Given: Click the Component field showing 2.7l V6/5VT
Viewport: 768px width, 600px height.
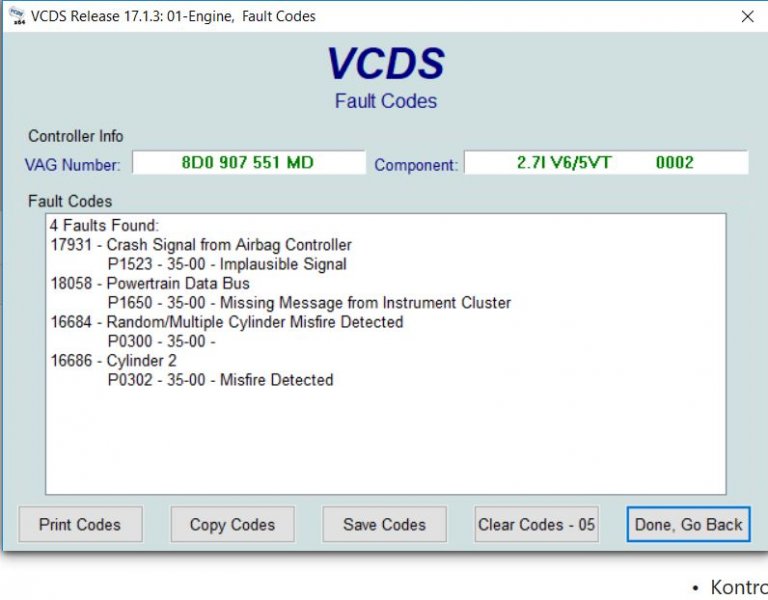Looking at the screenshot, I should click(605, 163).
